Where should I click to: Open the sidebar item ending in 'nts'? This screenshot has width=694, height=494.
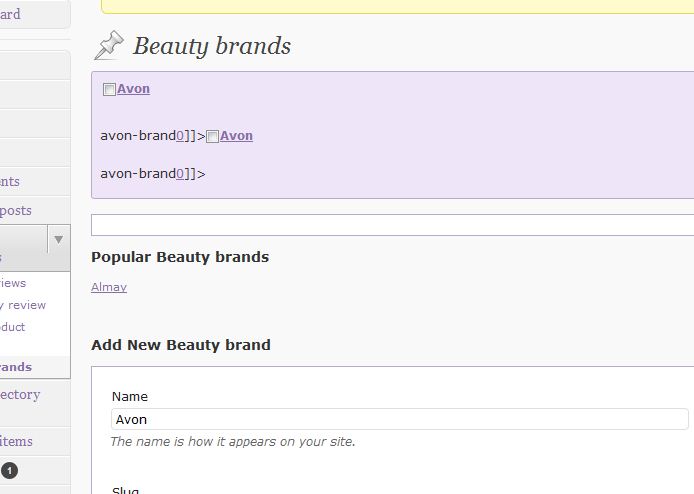(x=10, y=181)
